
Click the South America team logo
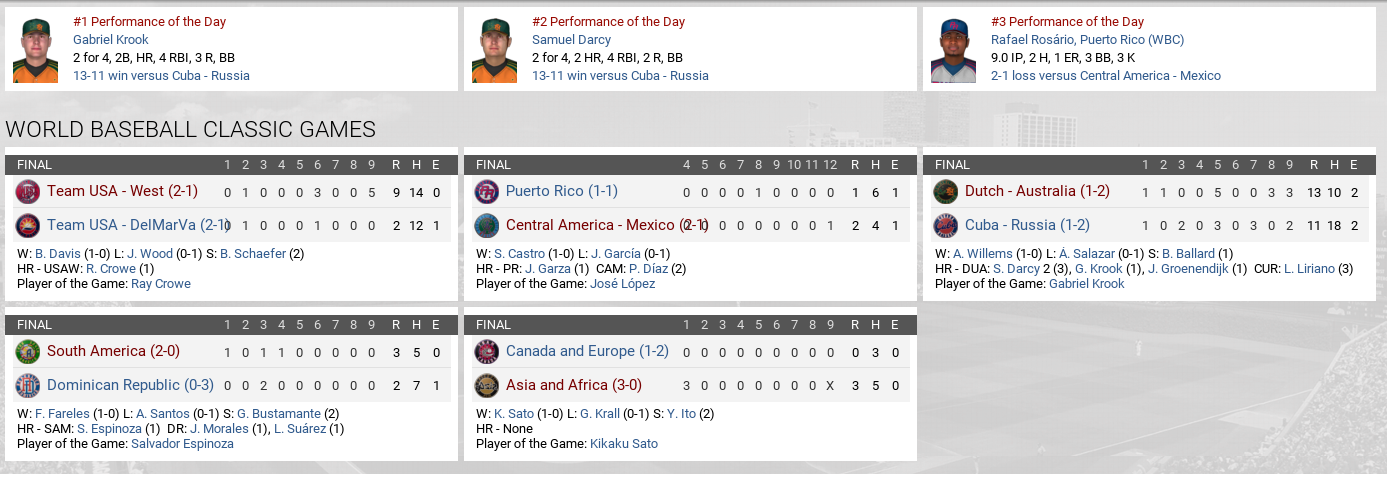[x=27, y=352]
